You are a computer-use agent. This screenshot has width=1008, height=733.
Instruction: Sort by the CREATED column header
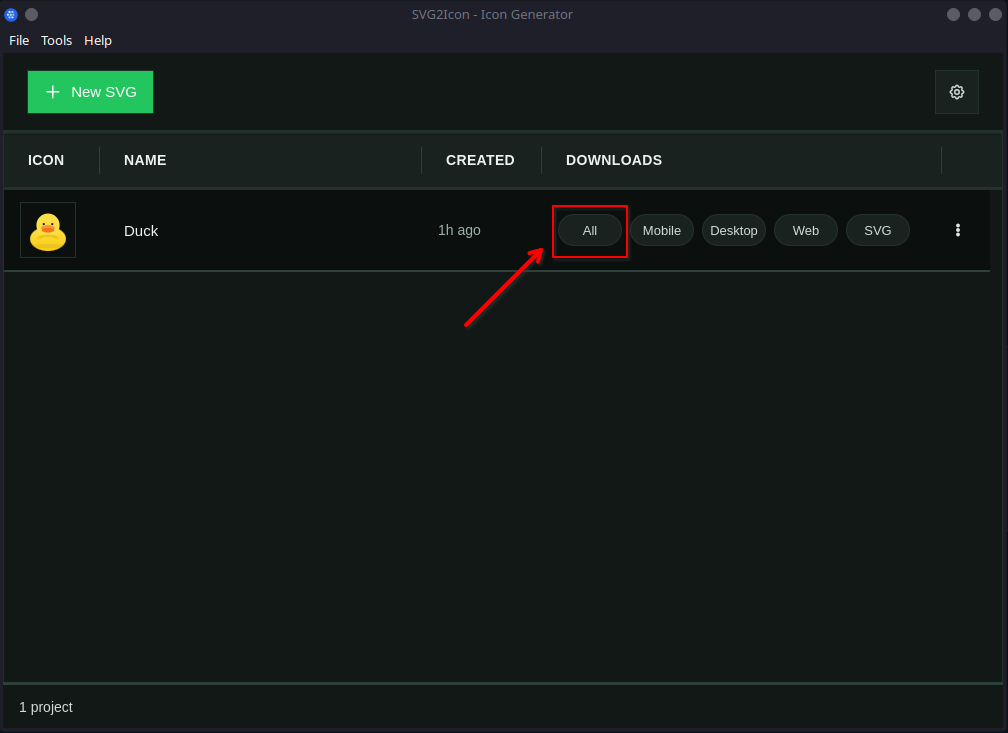[480, 160]
